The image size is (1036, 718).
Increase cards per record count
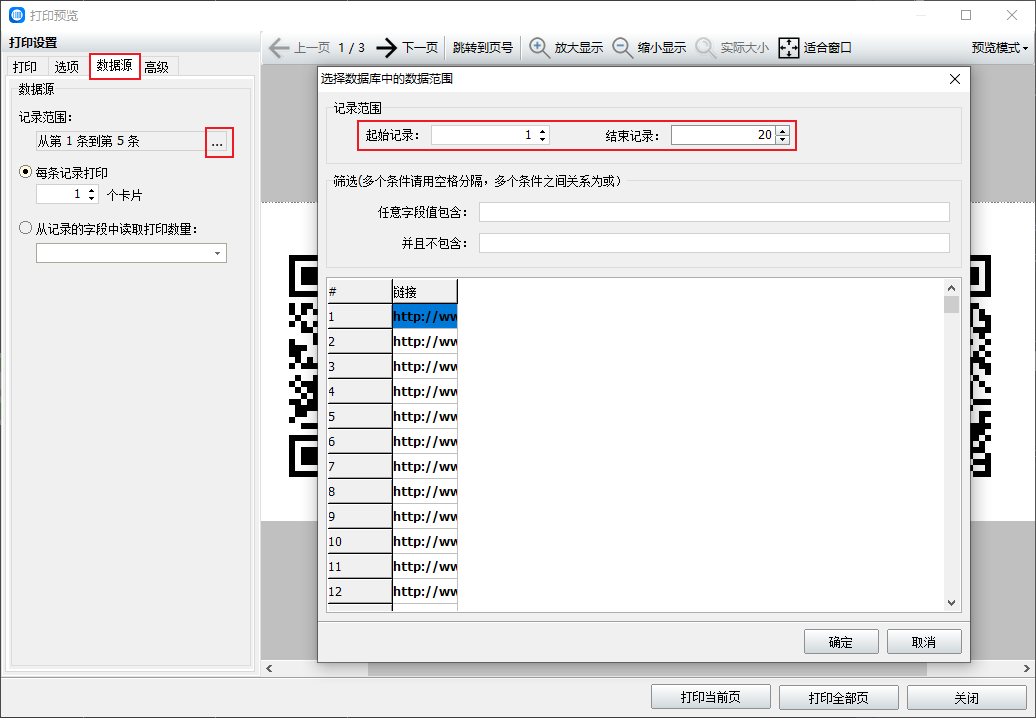click(x=91, y=190)
